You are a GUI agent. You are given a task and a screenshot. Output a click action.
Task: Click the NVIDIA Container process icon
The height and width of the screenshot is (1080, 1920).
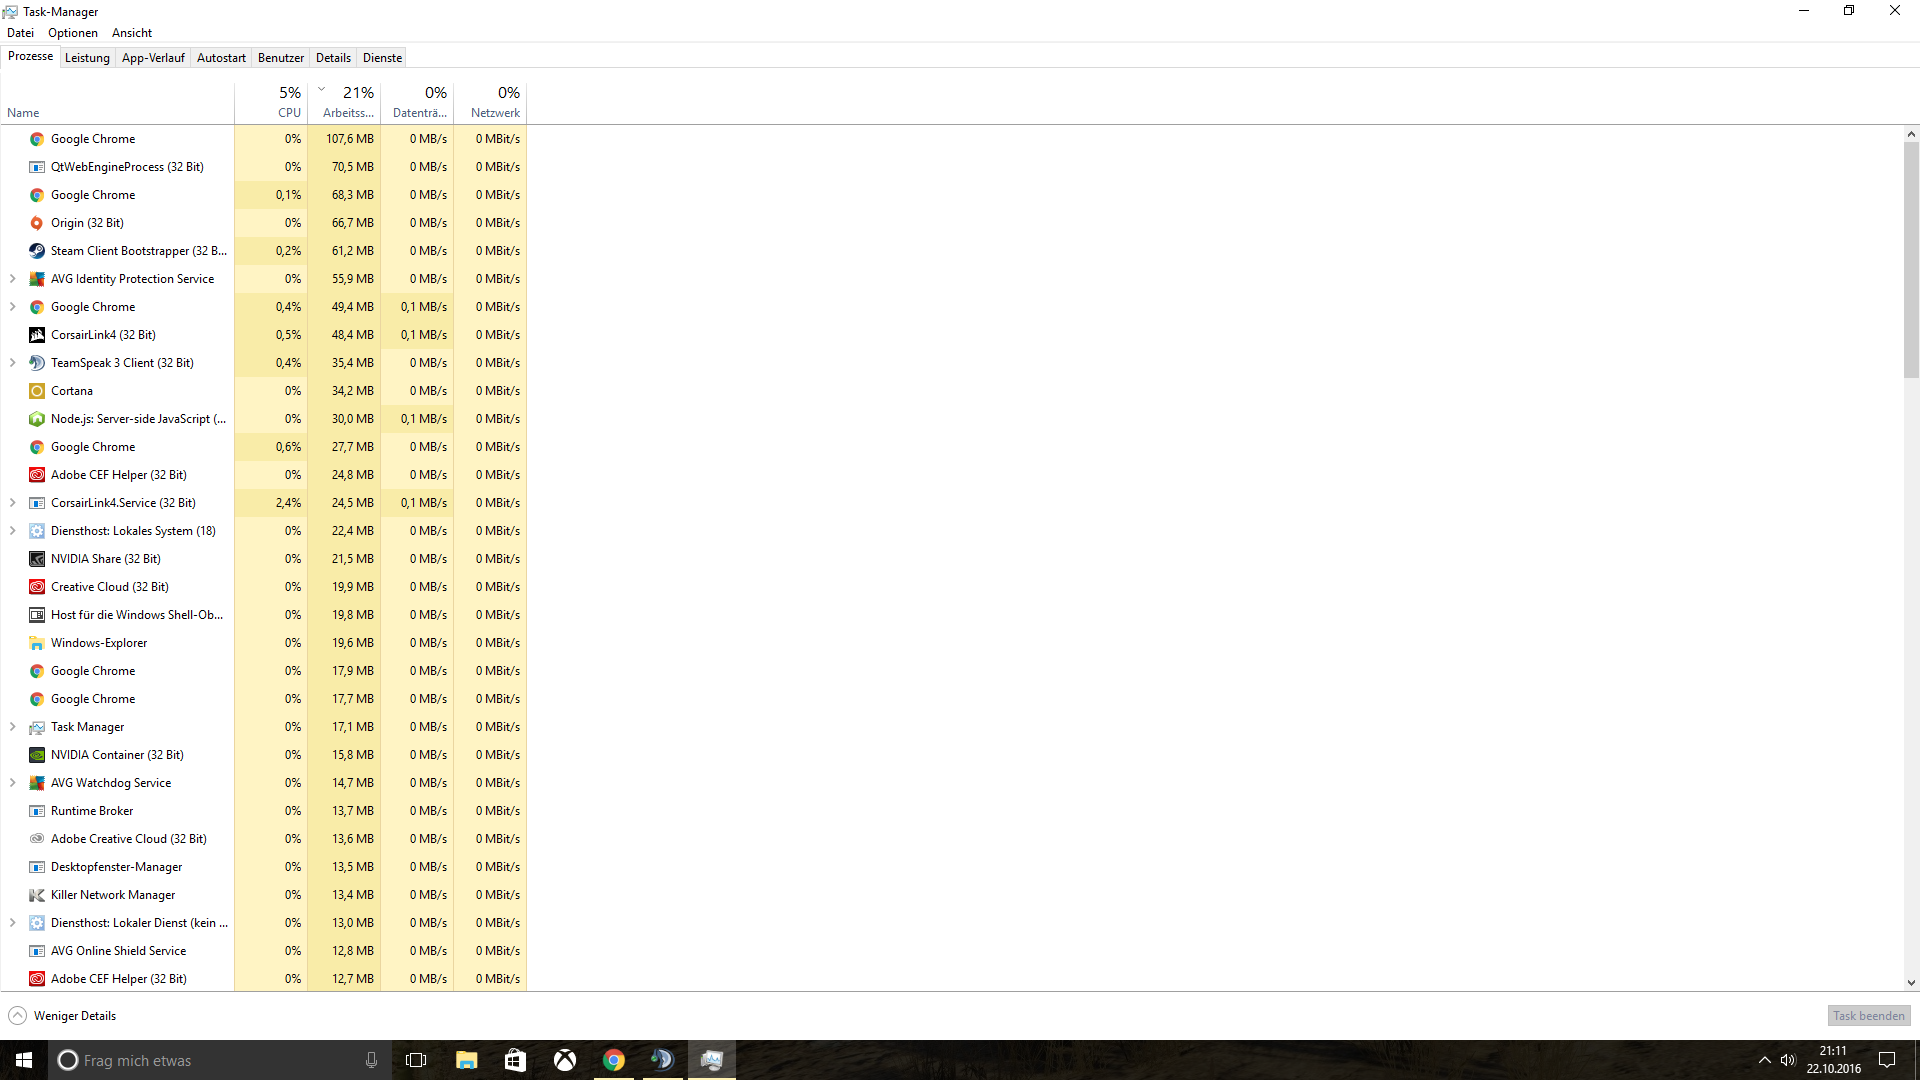tap(37, 755)
